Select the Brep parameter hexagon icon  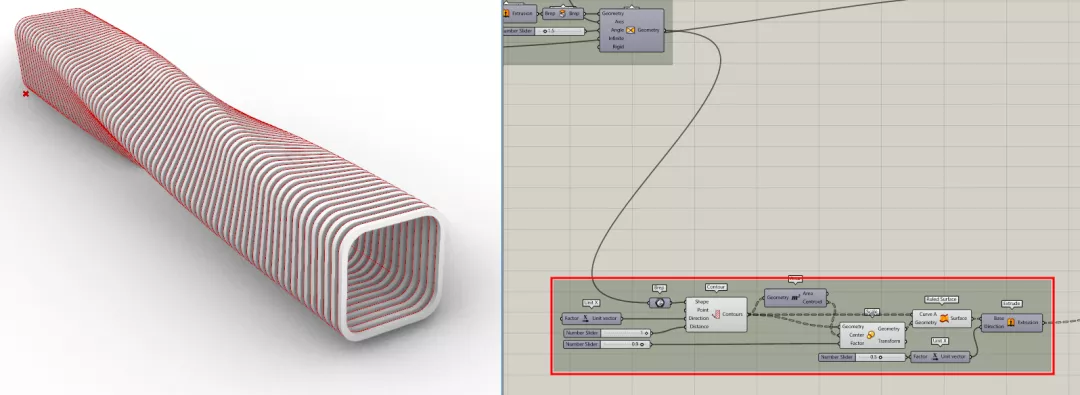click(x=660, y=303)
